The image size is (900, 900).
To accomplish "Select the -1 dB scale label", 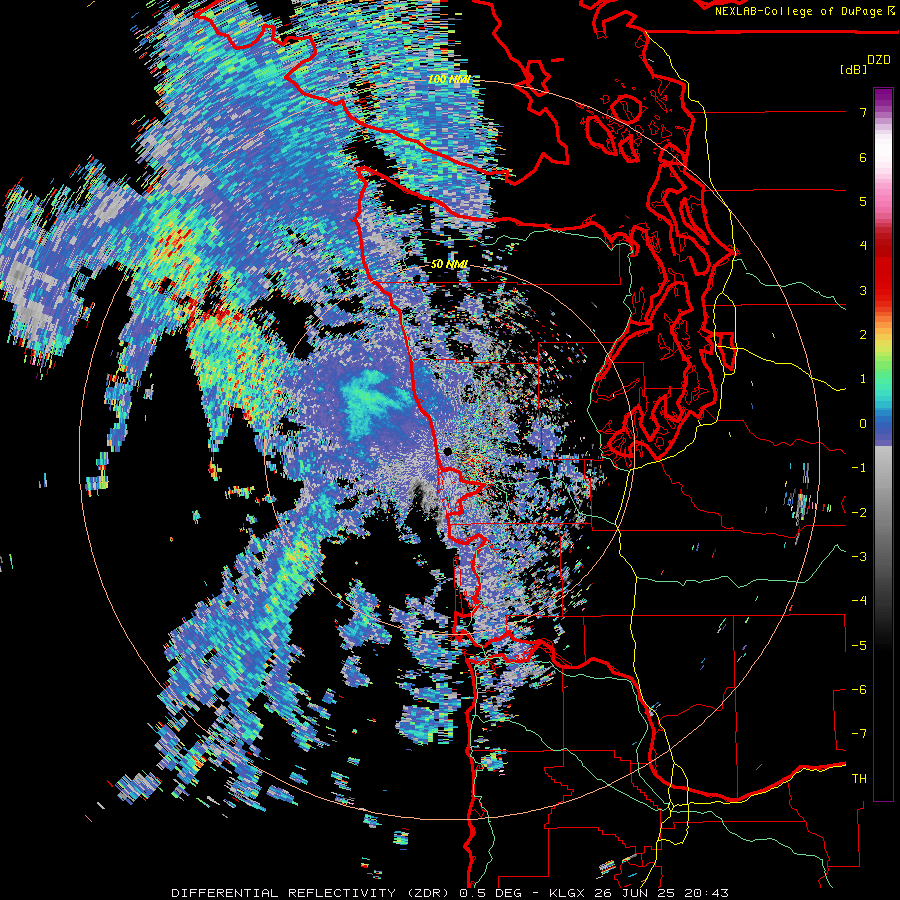I will (x=859, y=468).
